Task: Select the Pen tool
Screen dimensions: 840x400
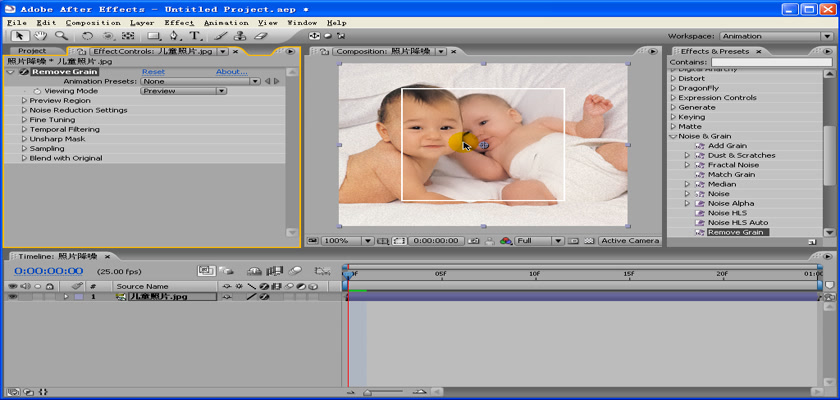Action: click(x=175, y=36)
